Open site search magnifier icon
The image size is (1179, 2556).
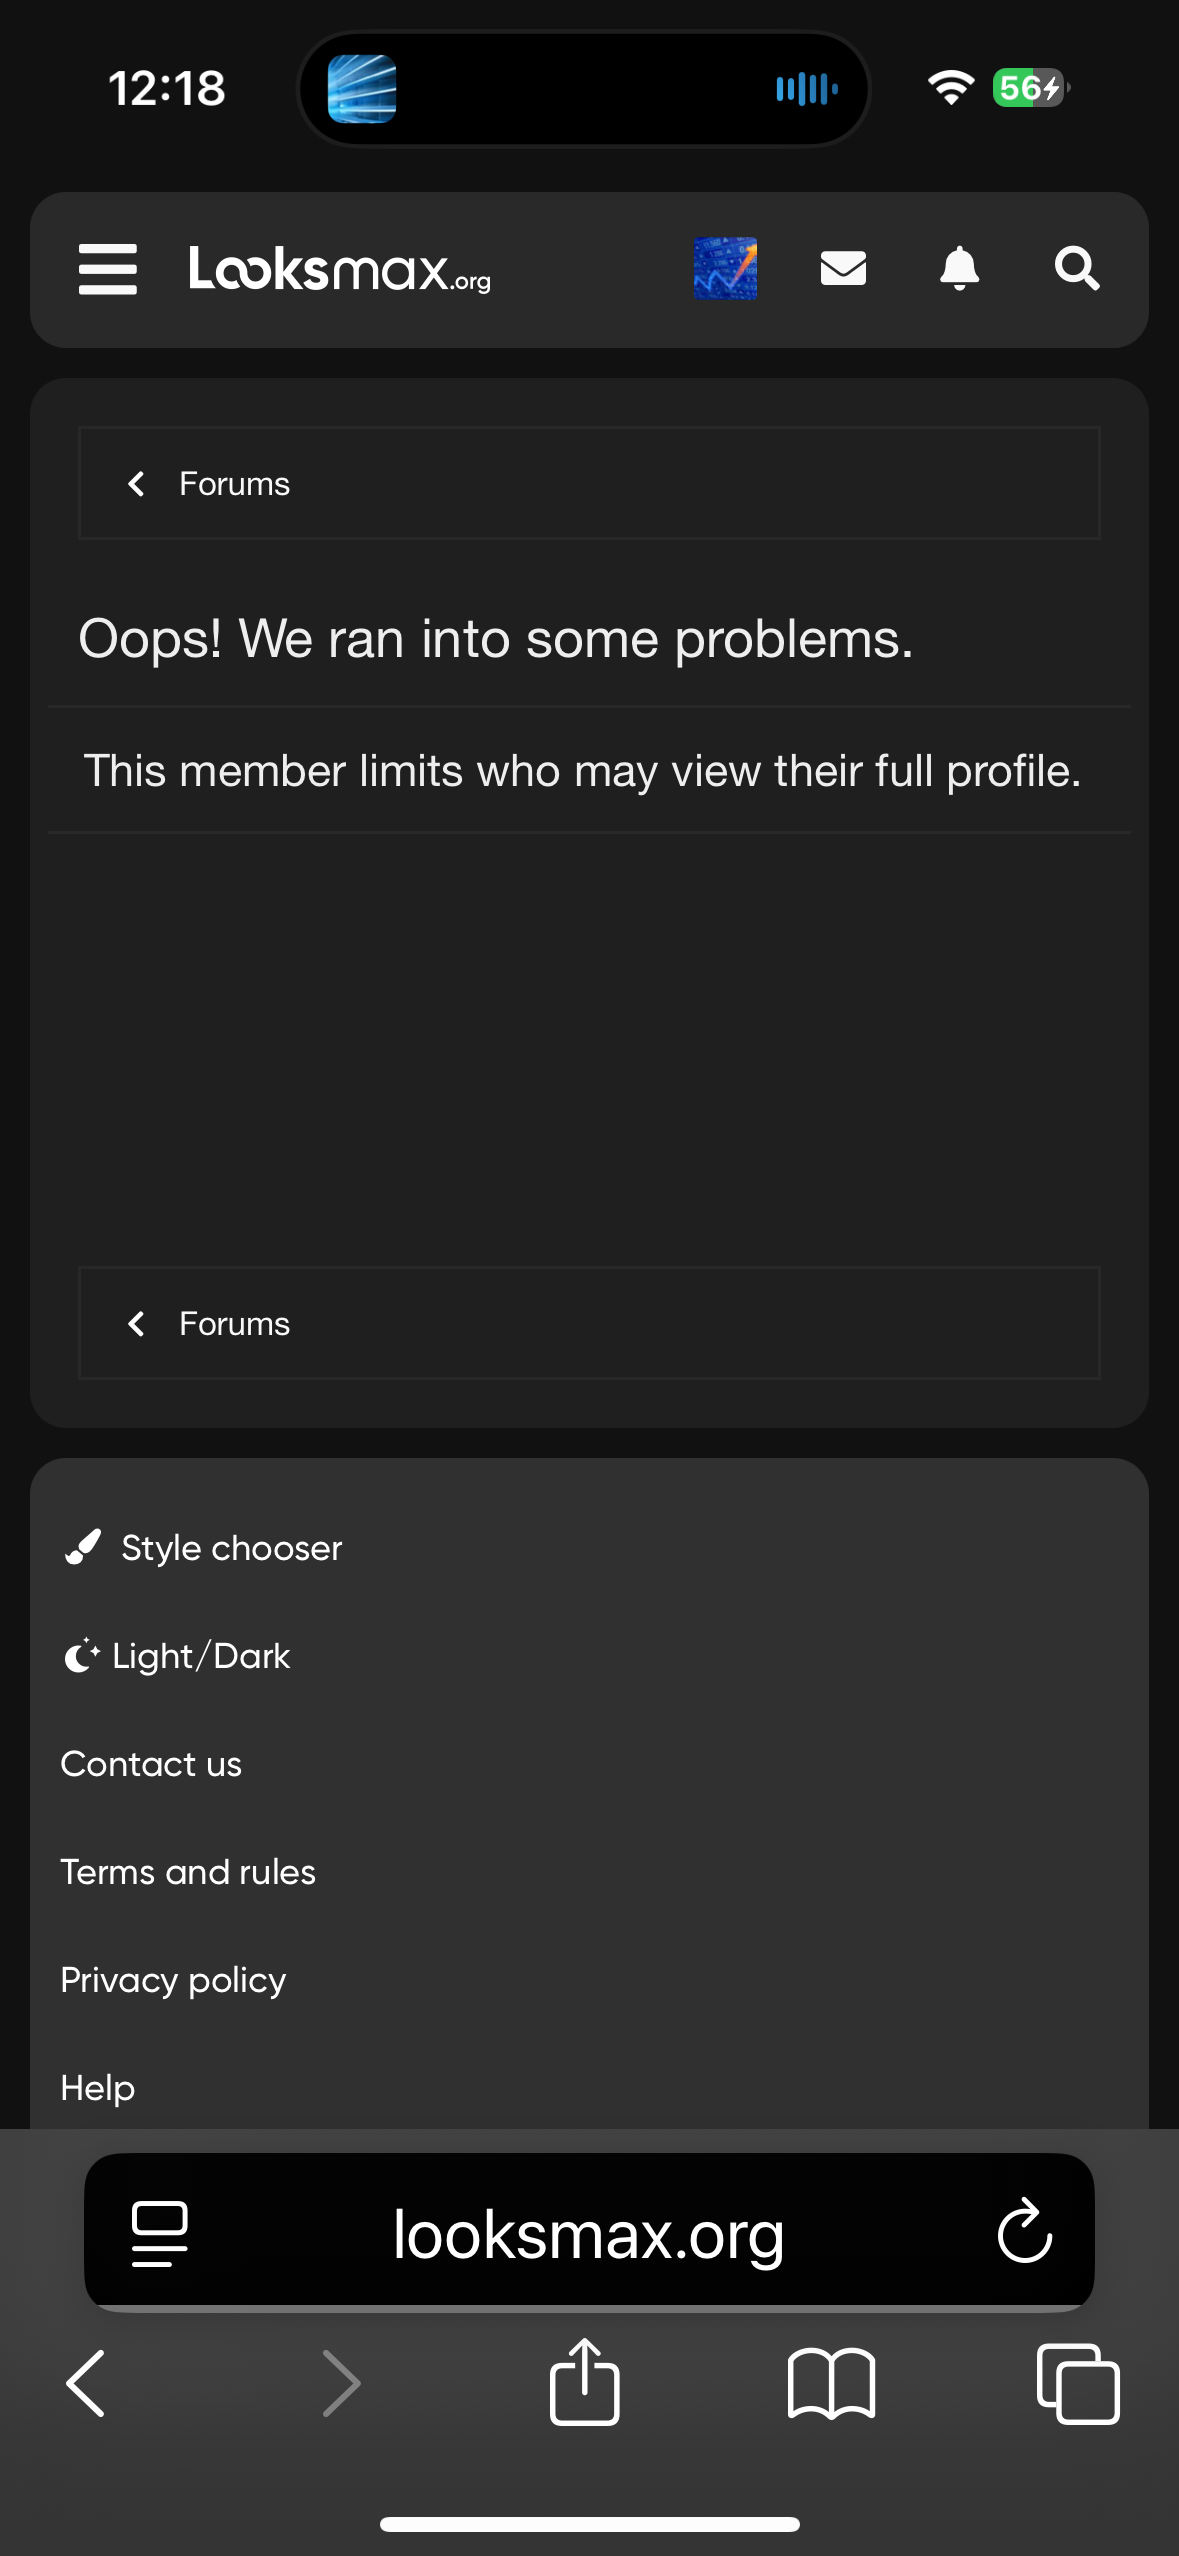pos(1077,268)
